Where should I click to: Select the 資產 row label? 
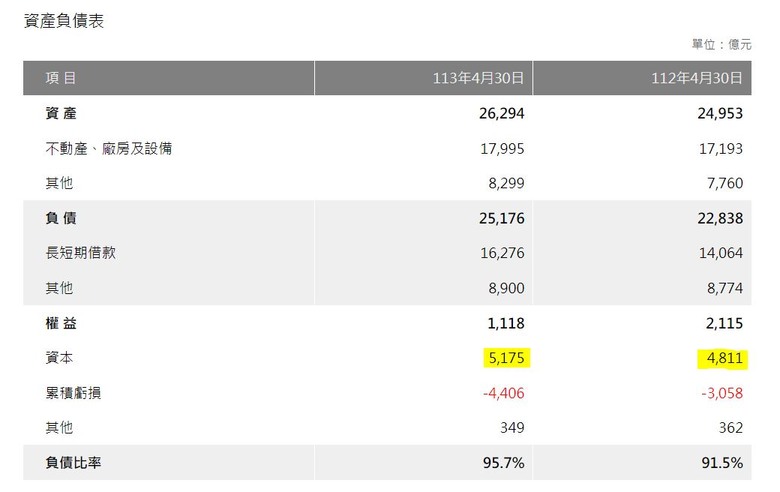[61, 113]
